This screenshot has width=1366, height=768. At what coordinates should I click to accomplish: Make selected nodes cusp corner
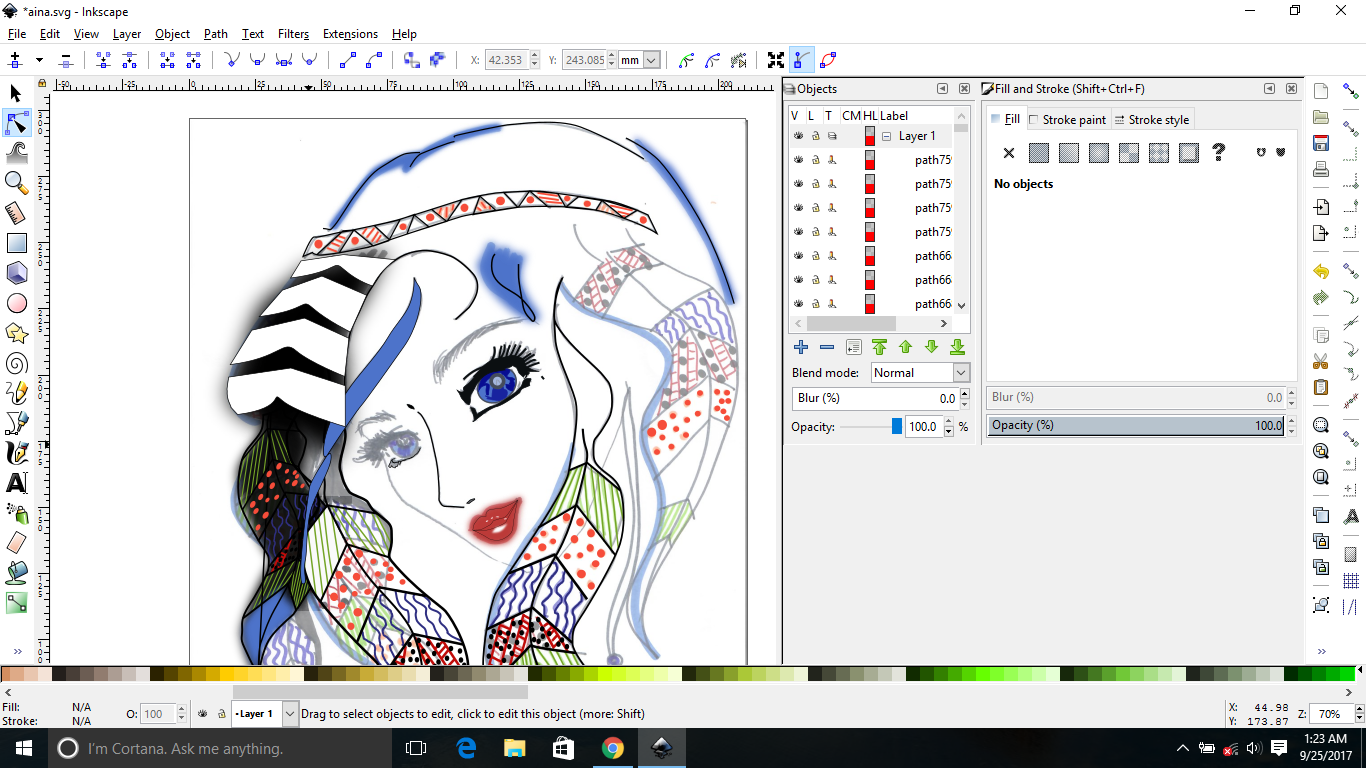coord(232,60)
